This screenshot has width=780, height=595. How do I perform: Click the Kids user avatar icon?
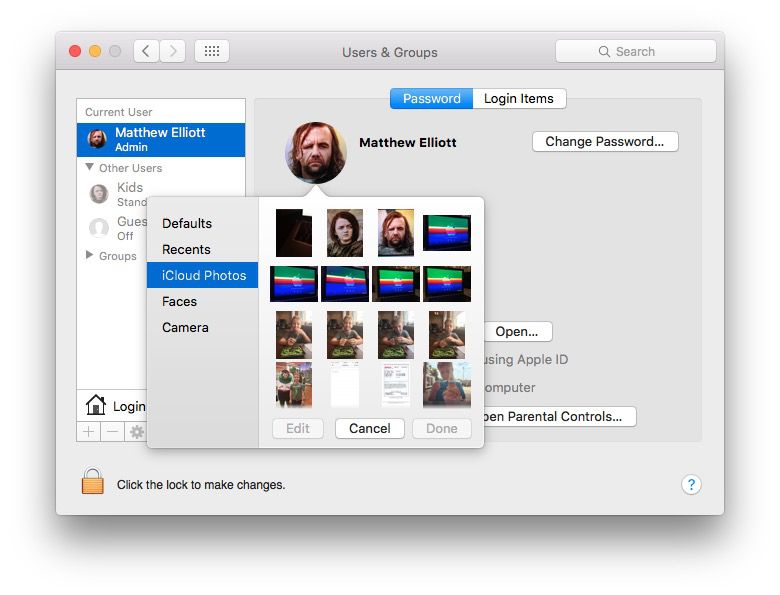99,194
